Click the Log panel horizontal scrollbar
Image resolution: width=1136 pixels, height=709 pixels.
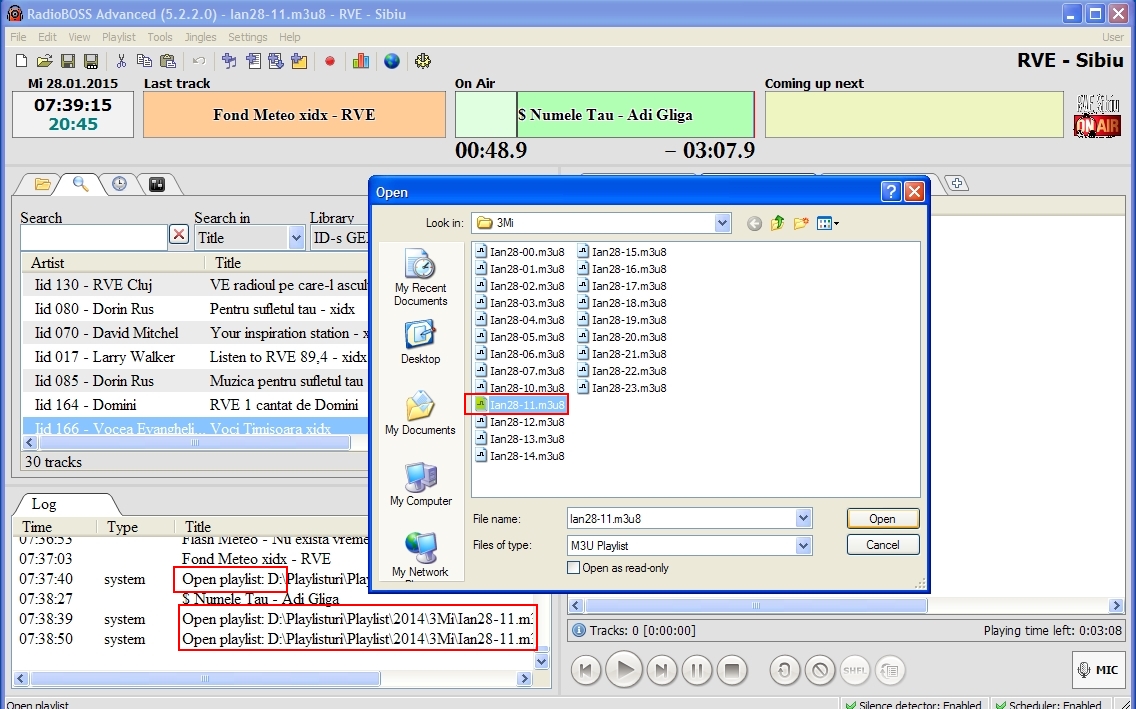click(x=272, y=679)
